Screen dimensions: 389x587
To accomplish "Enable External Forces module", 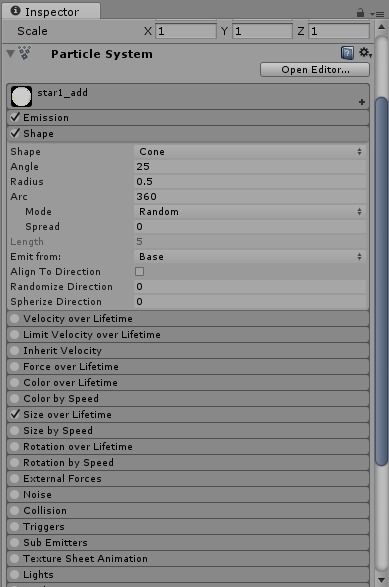I will point(15,478).
